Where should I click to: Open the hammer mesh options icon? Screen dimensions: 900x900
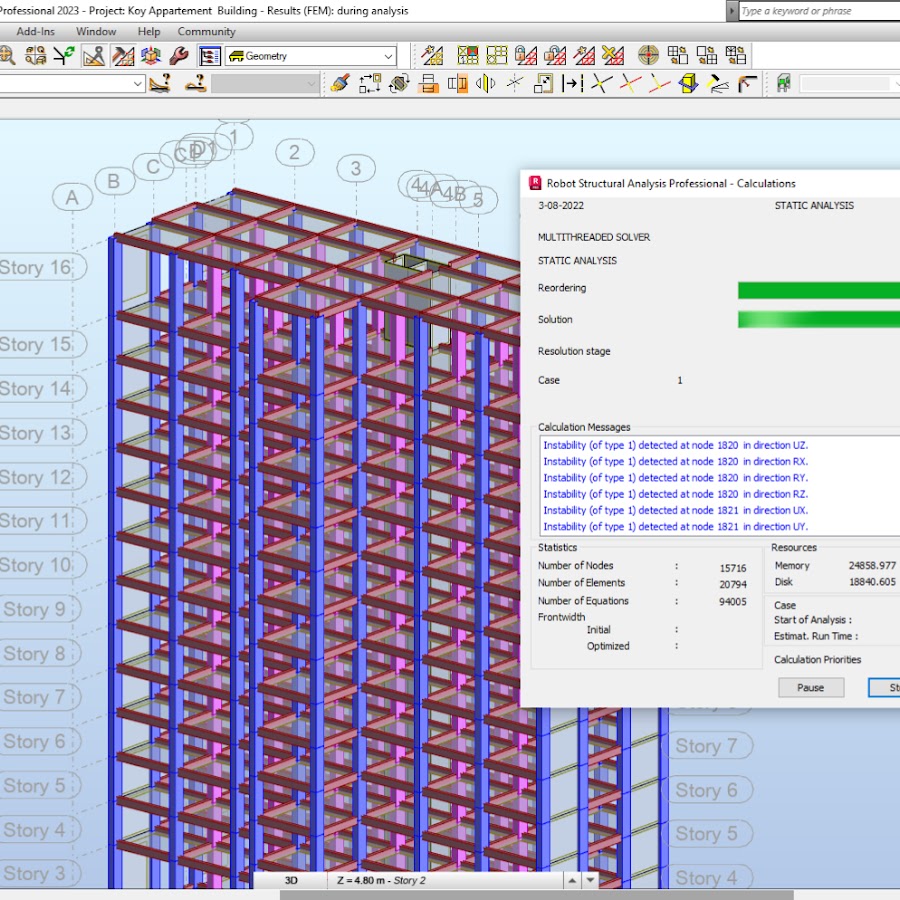tap(123, 56)
